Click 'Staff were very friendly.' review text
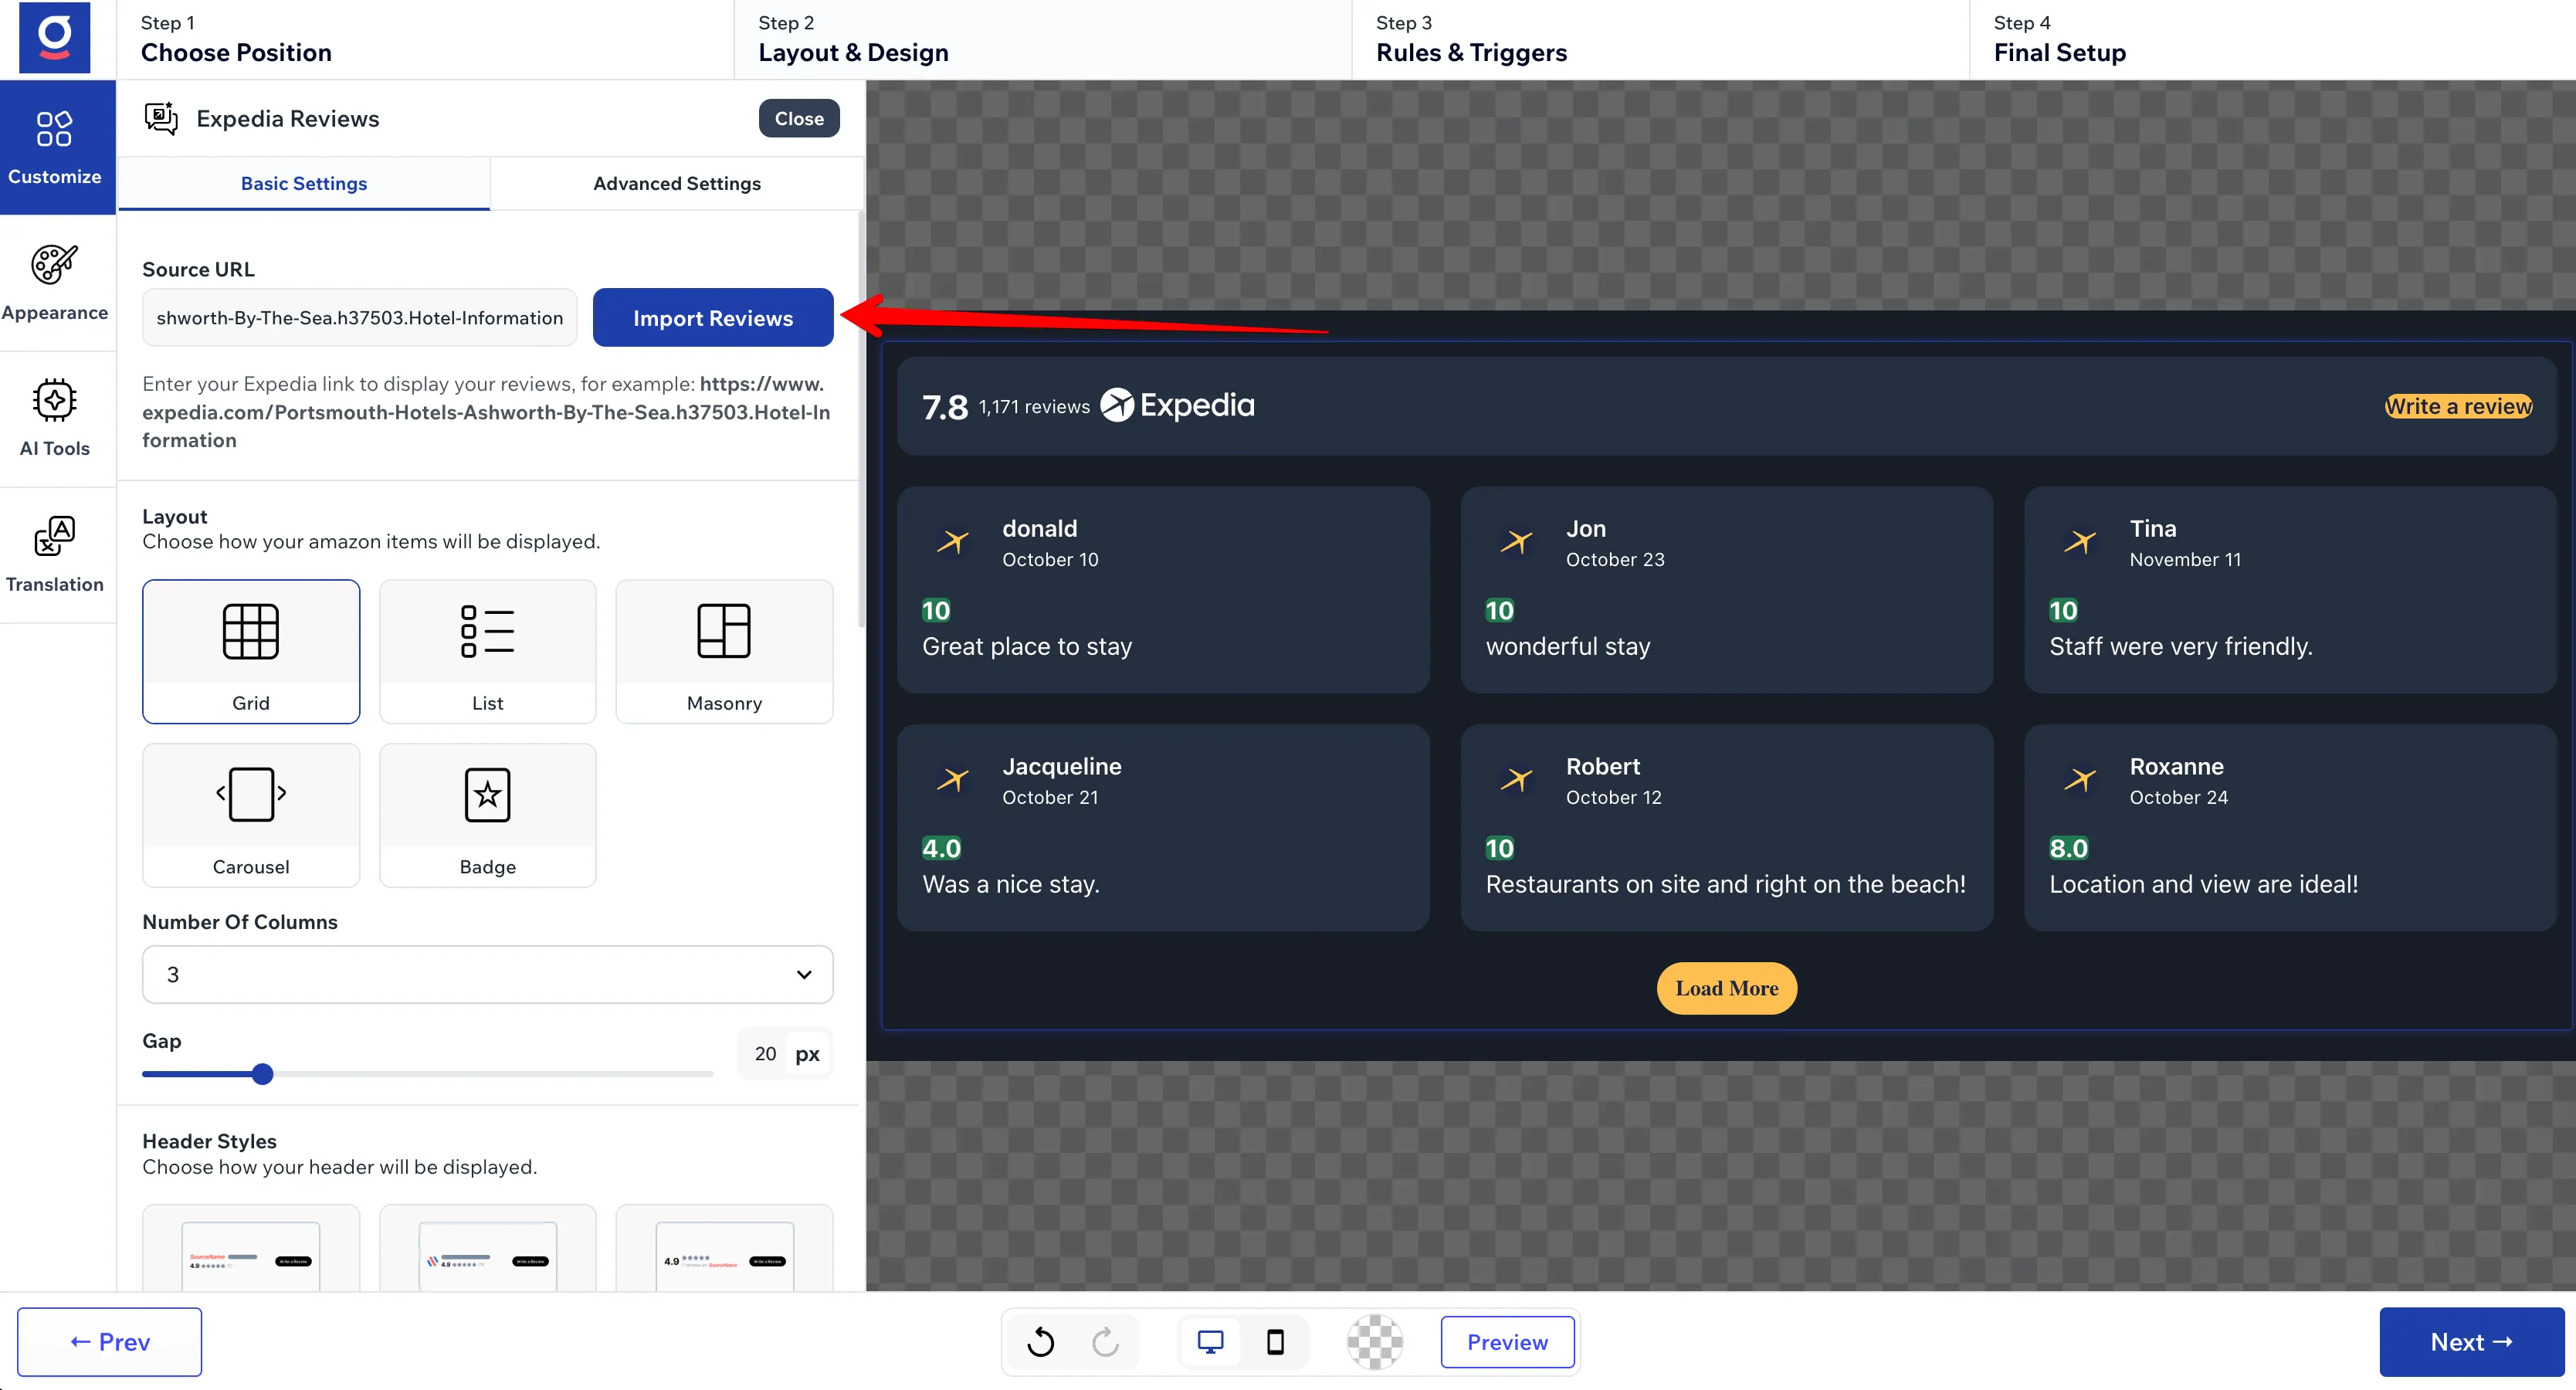Screen dimensions: 2576x1390 click(2181, 646)
